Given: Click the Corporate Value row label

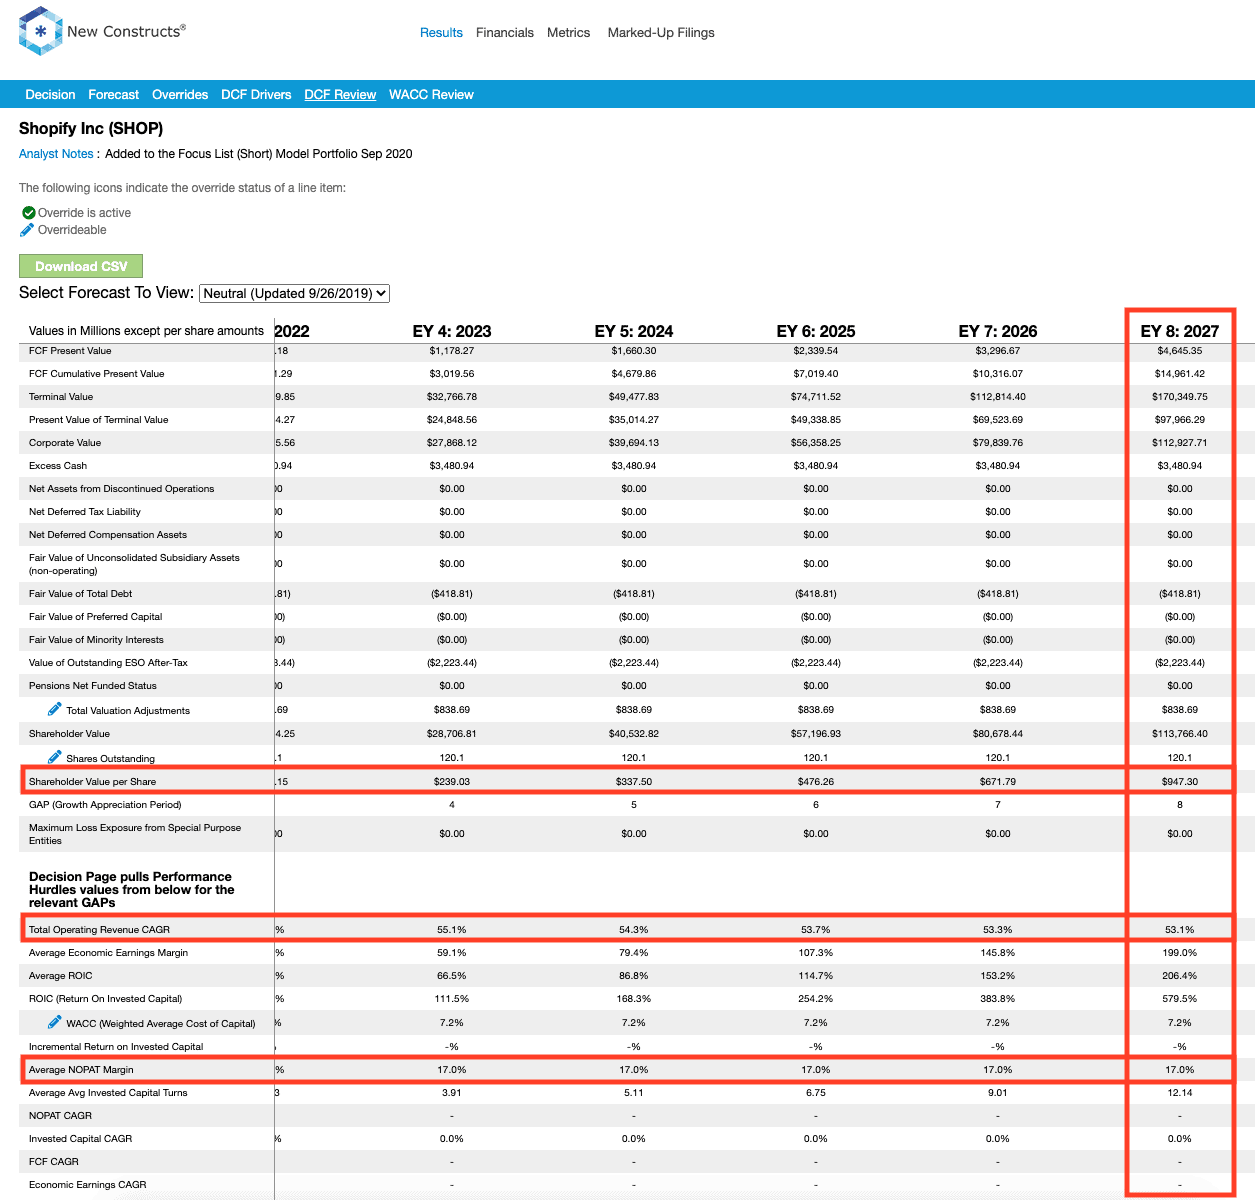Looking at the screenshot, I should click(x=65, y=443).
